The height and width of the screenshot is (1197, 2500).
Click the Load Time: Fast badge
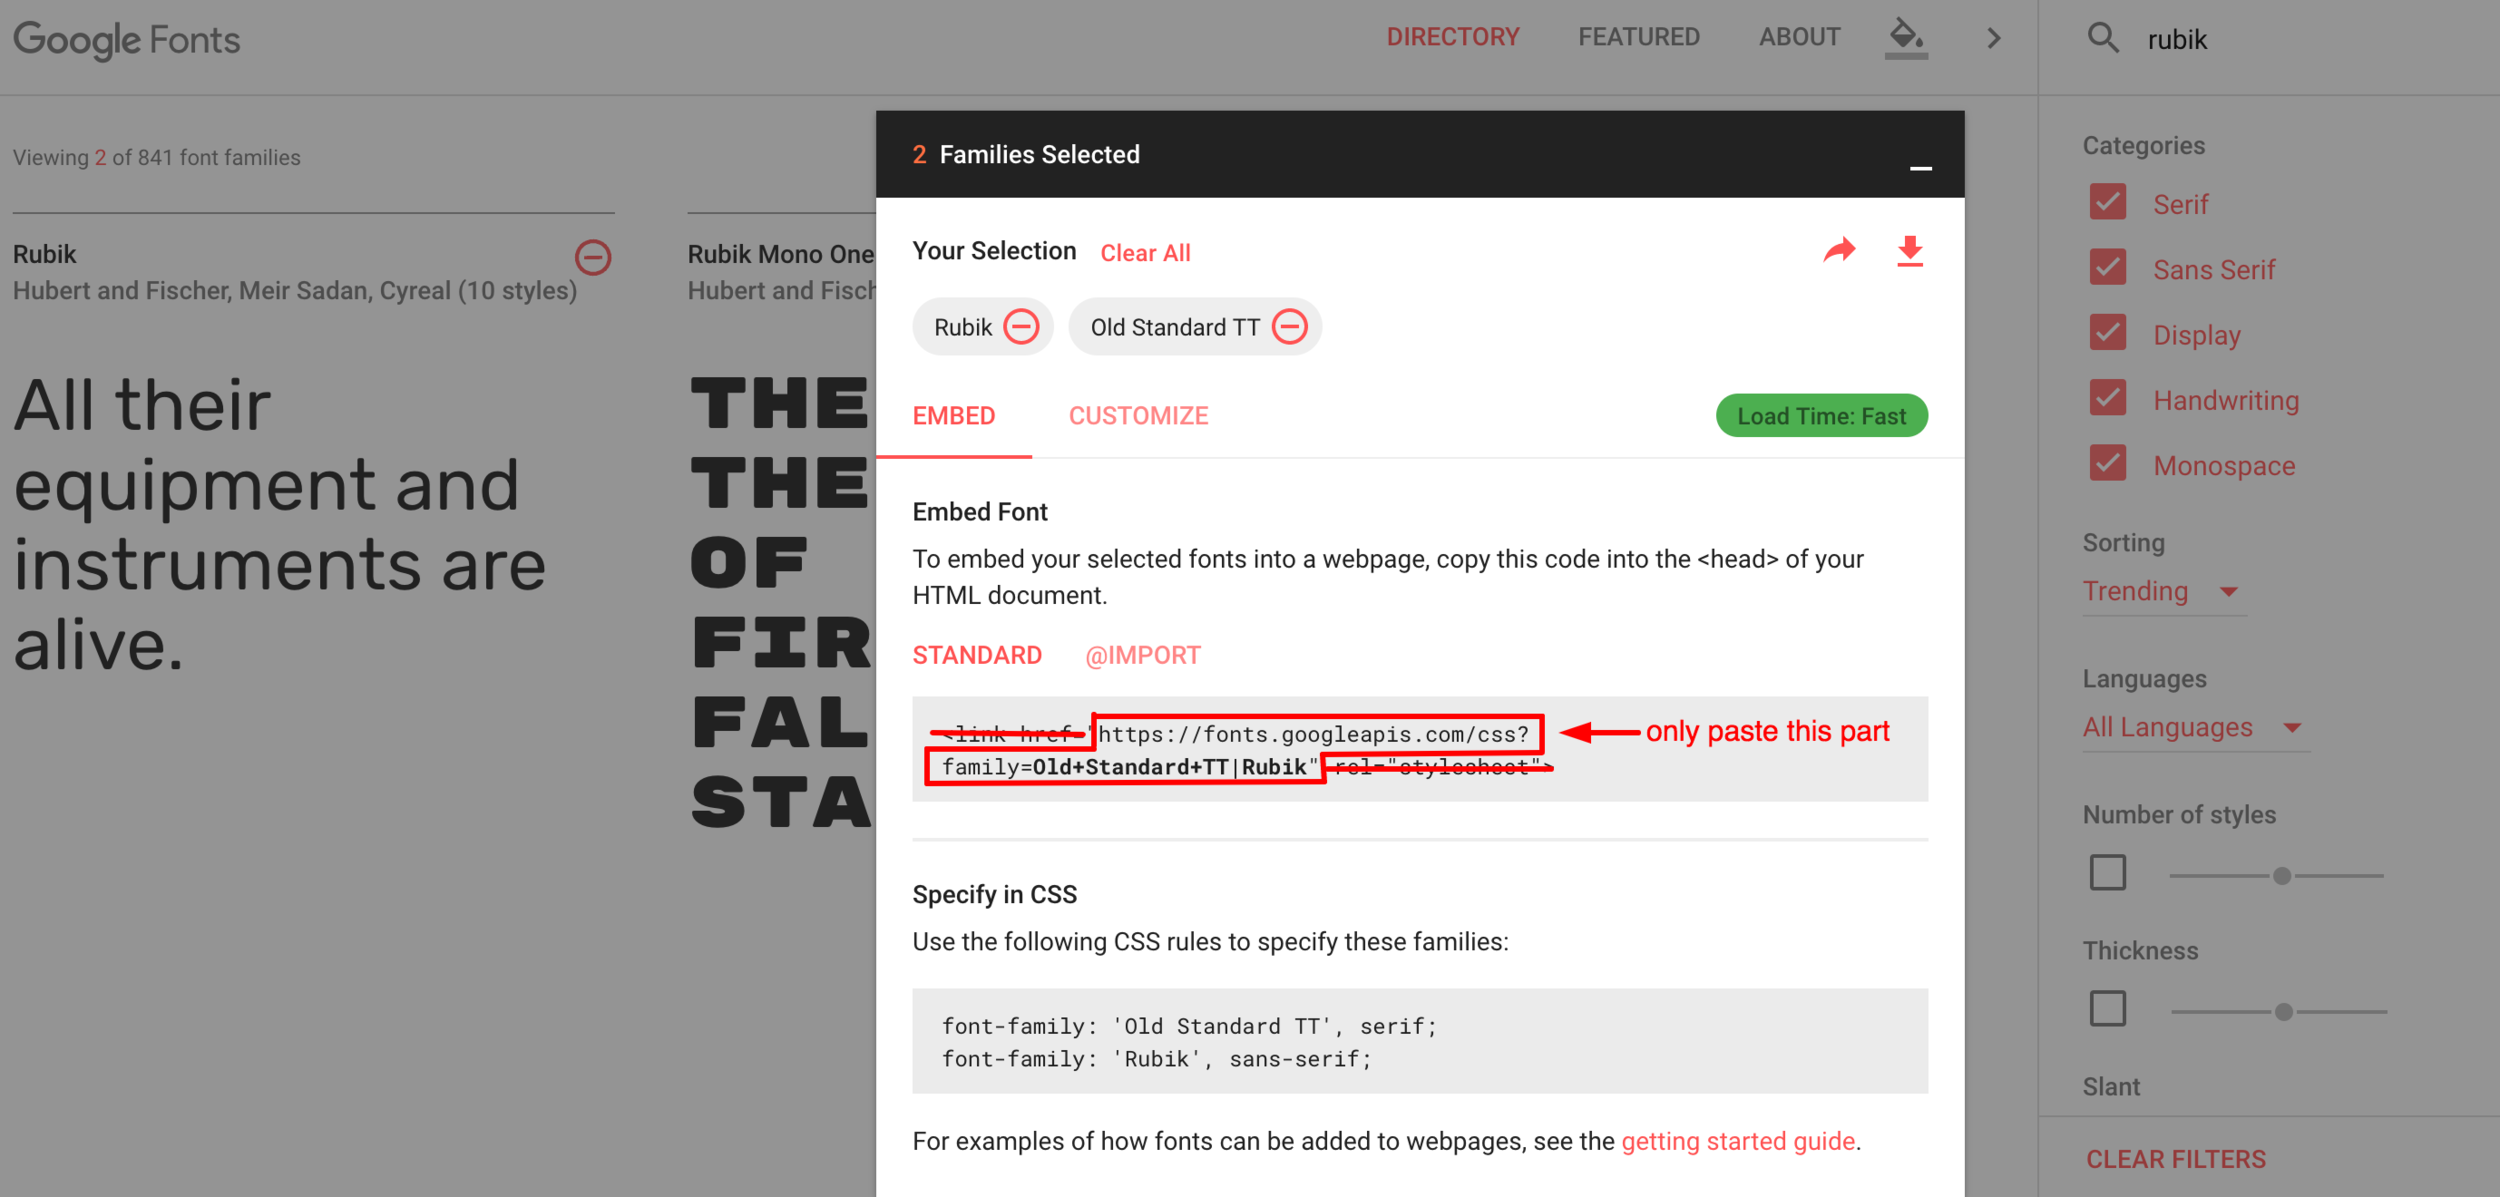[x=1822, y=416]
